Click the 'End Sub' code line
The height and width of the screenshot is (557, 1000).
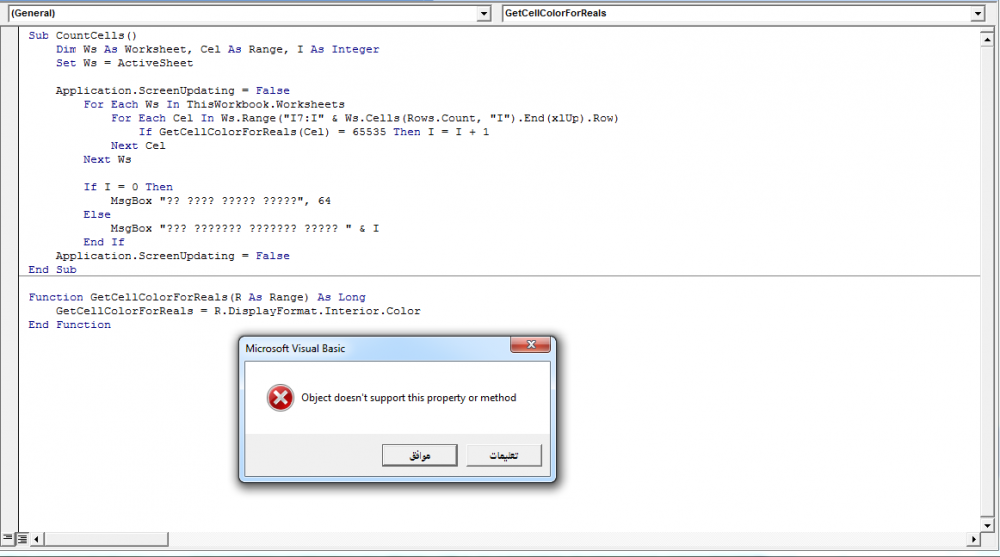coord(52,269)
